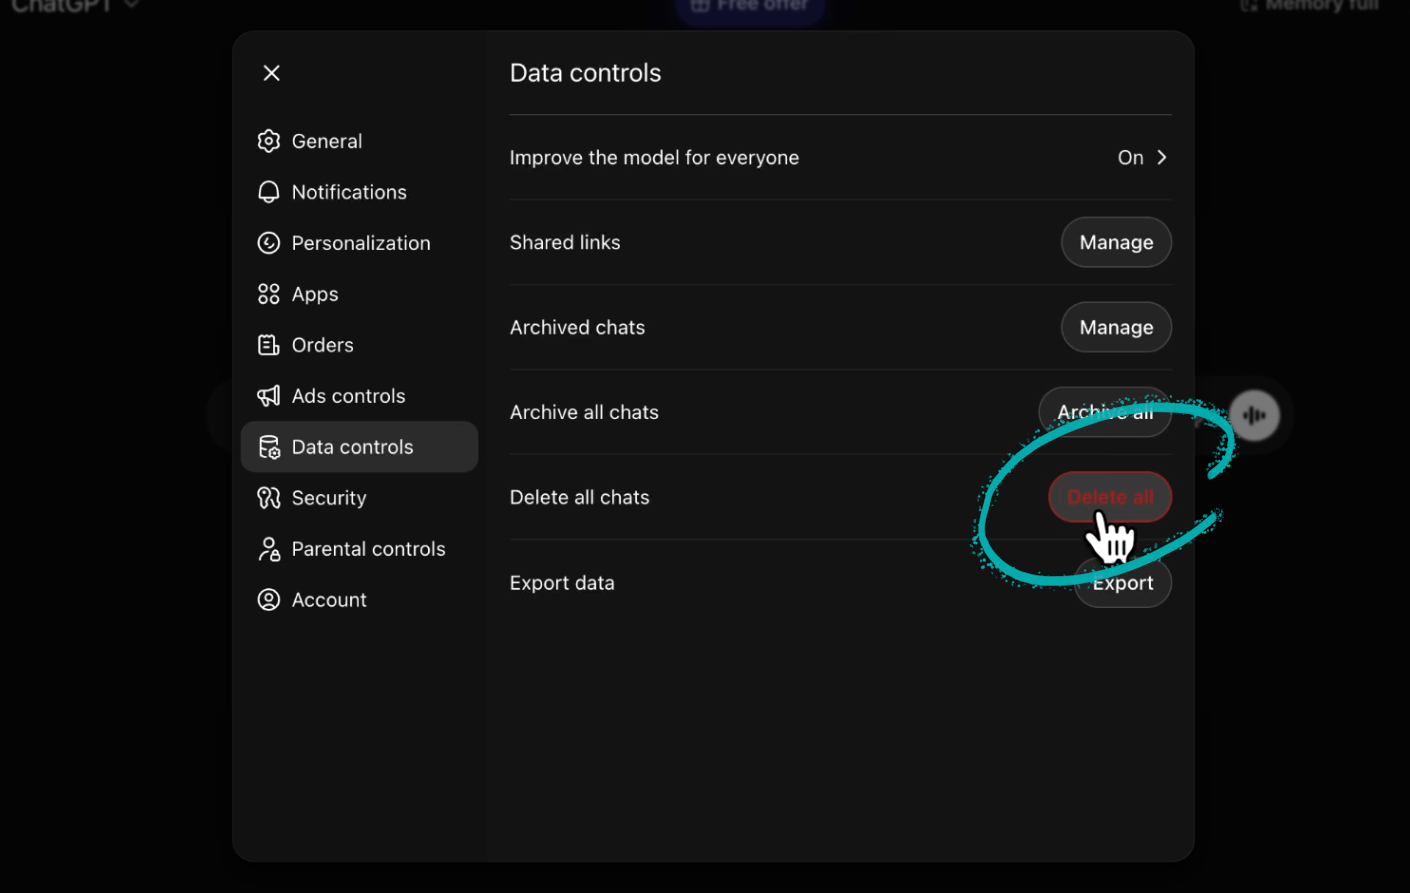Manage your shared links
The image size is (1410, 893).
coord(1116,242)
